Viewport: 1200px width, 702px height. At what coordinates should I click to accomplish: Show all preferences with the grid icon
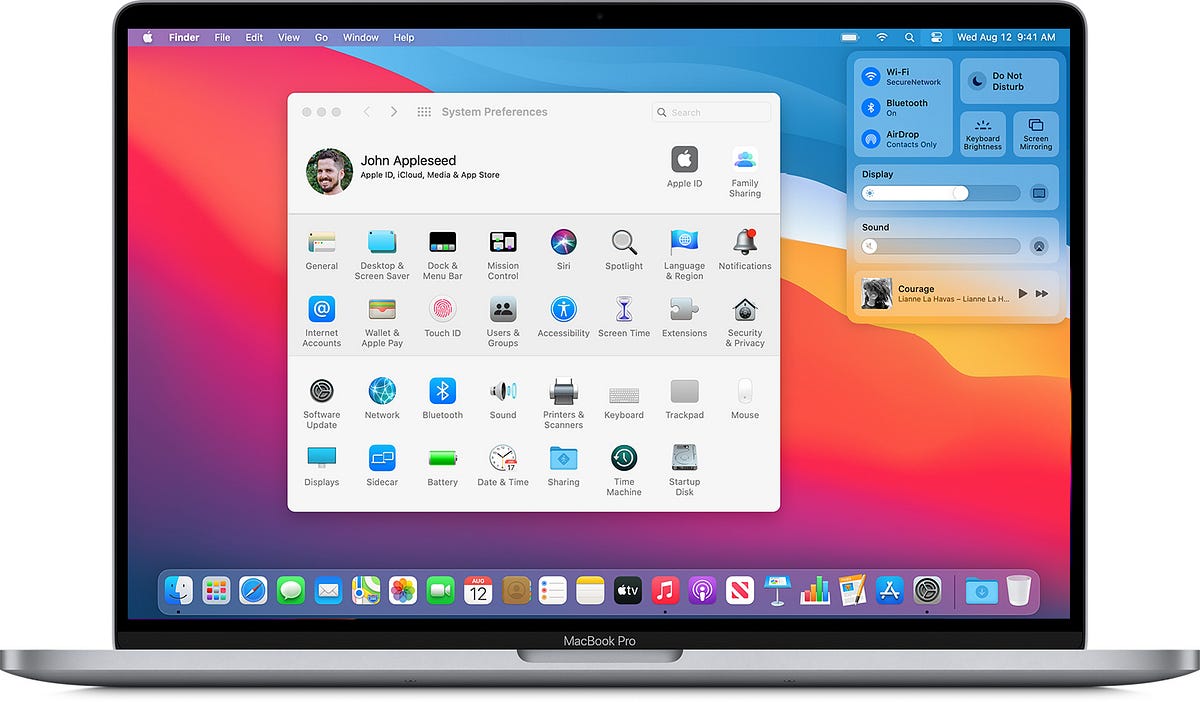pyautogui.click(x=424, y=112)
